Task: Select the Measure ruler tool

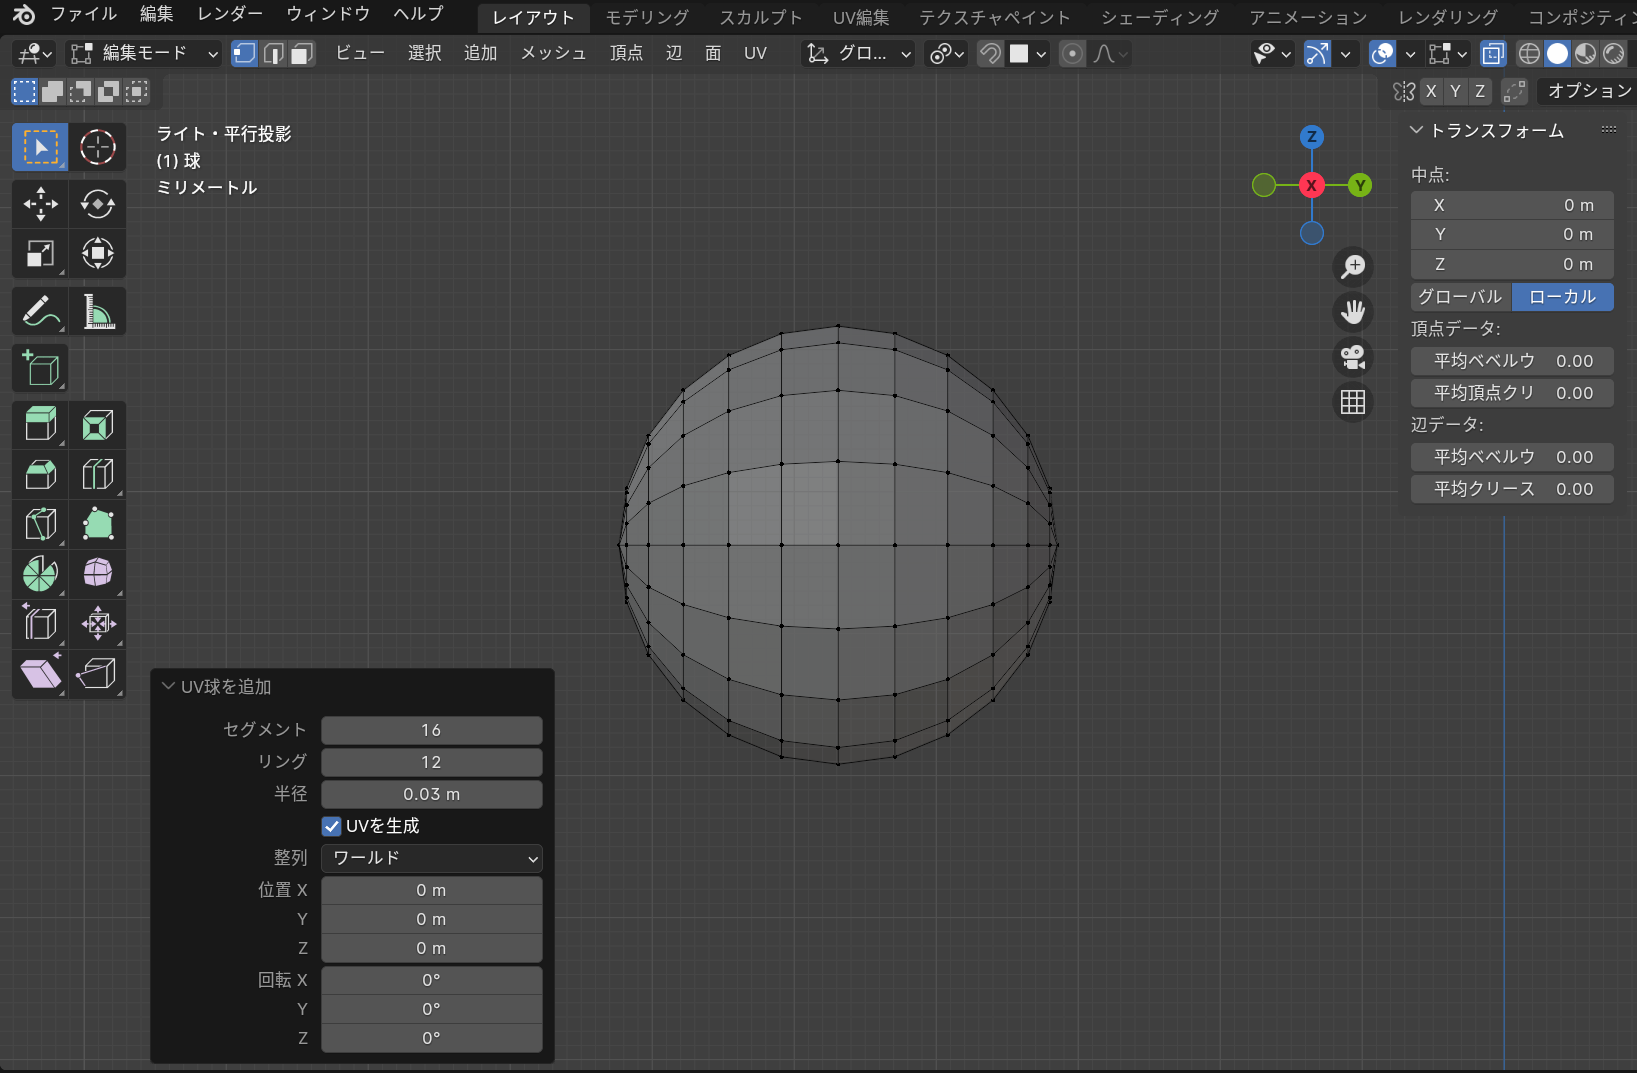Action: pyautogui.click(x=97, y=312)
